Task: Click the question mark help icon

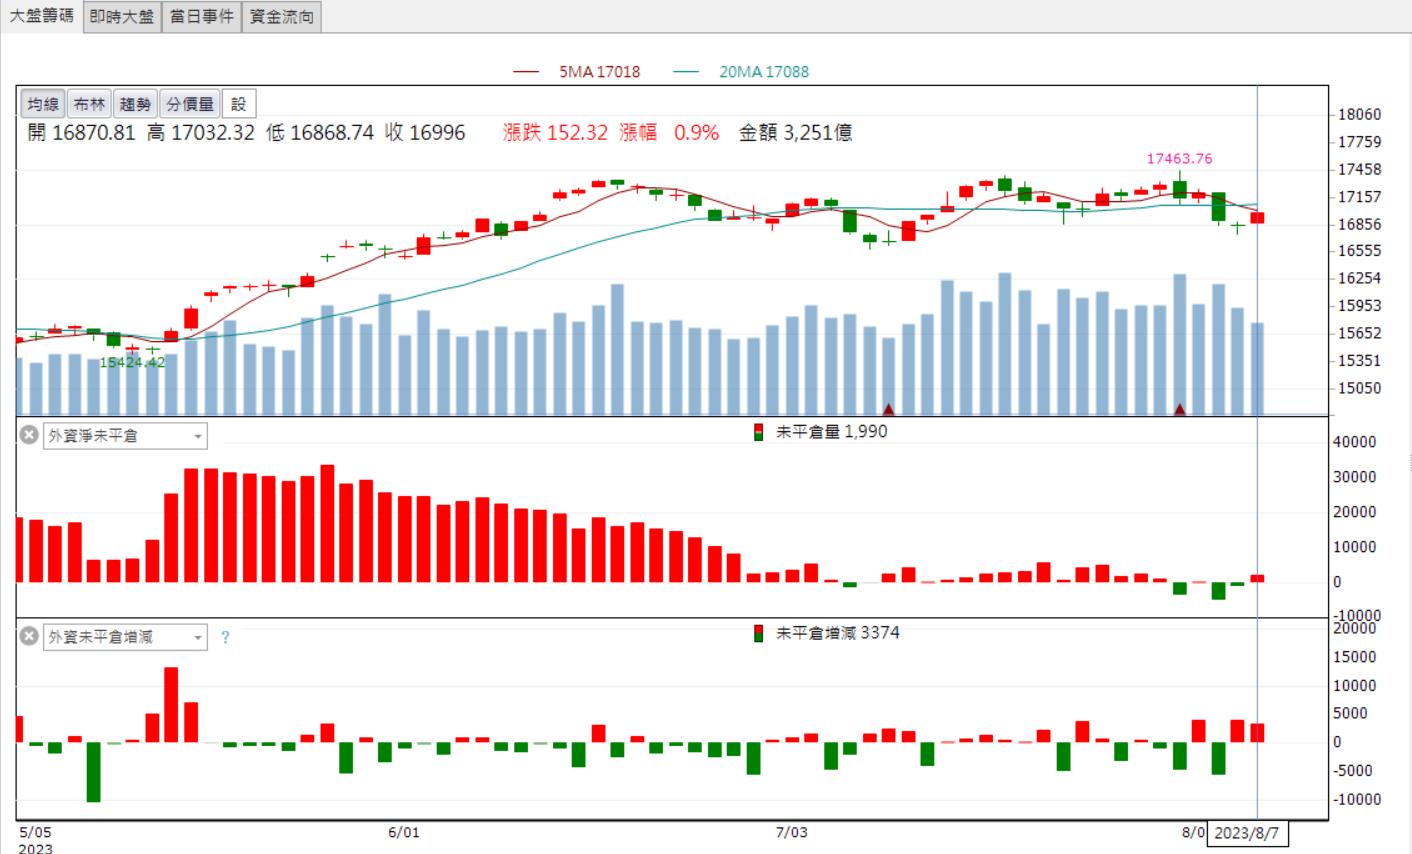Action: (x=225, y=637)
